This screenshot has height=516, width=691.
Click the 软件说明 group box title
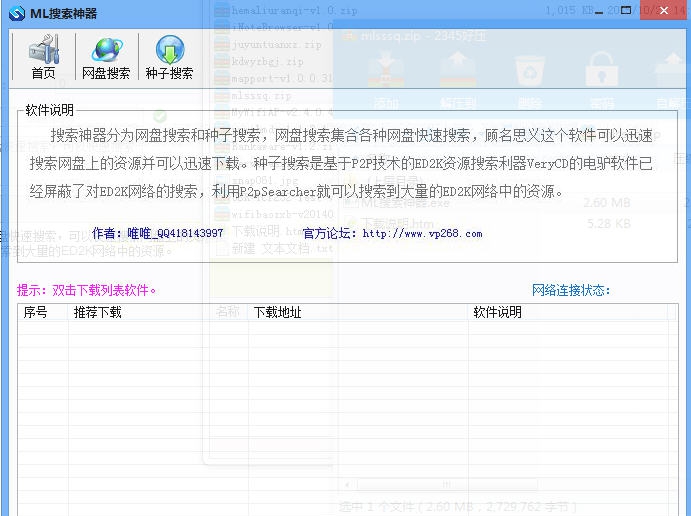click(x=49, y=110)
